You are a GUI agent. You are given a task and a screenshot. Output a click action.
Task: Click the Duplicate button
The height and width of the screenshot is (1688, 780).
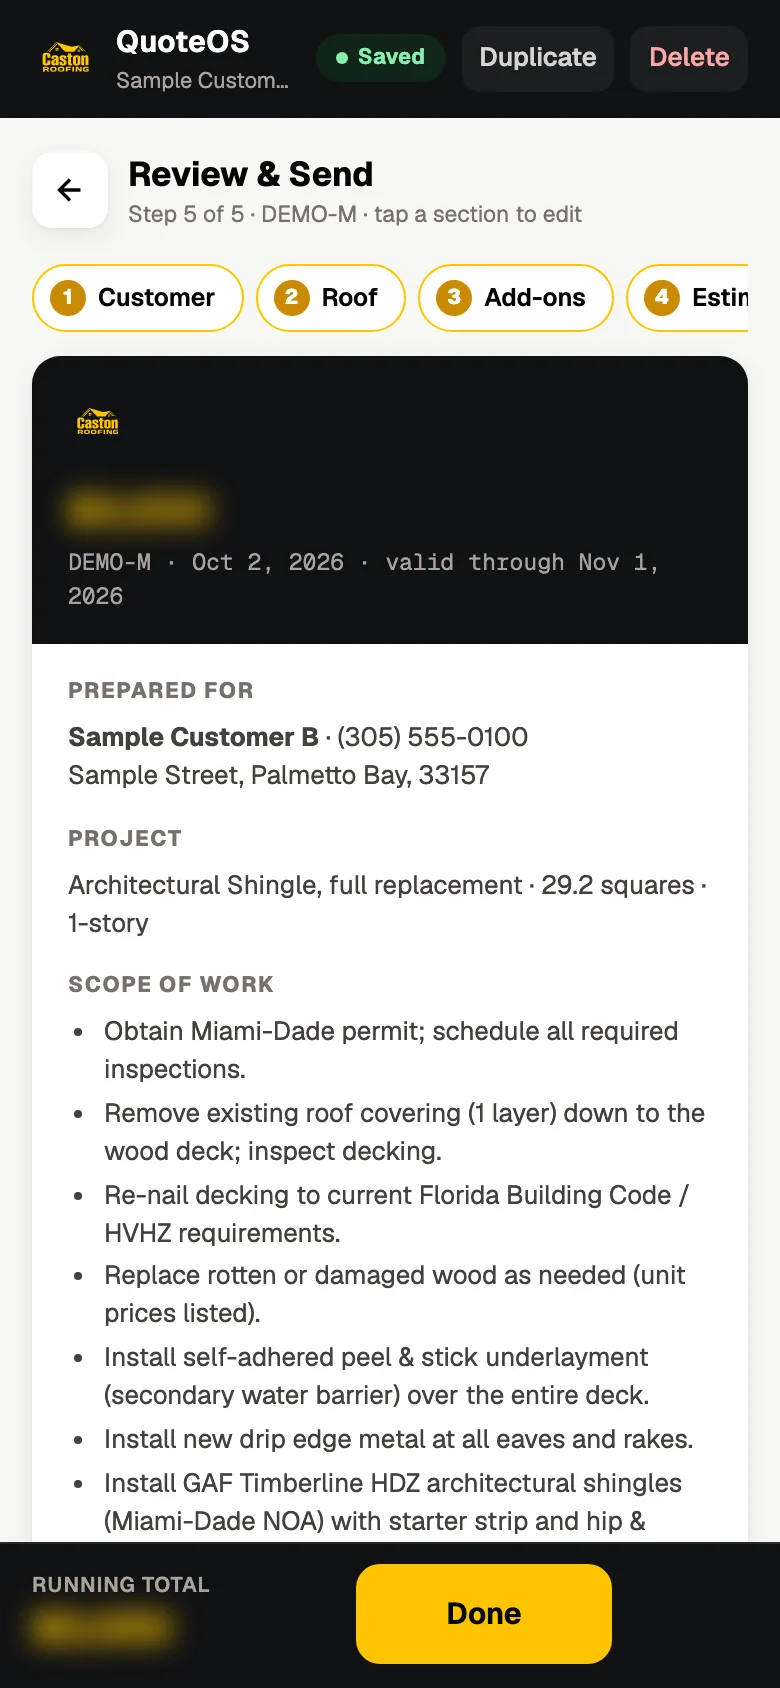(x=538, y=58)
